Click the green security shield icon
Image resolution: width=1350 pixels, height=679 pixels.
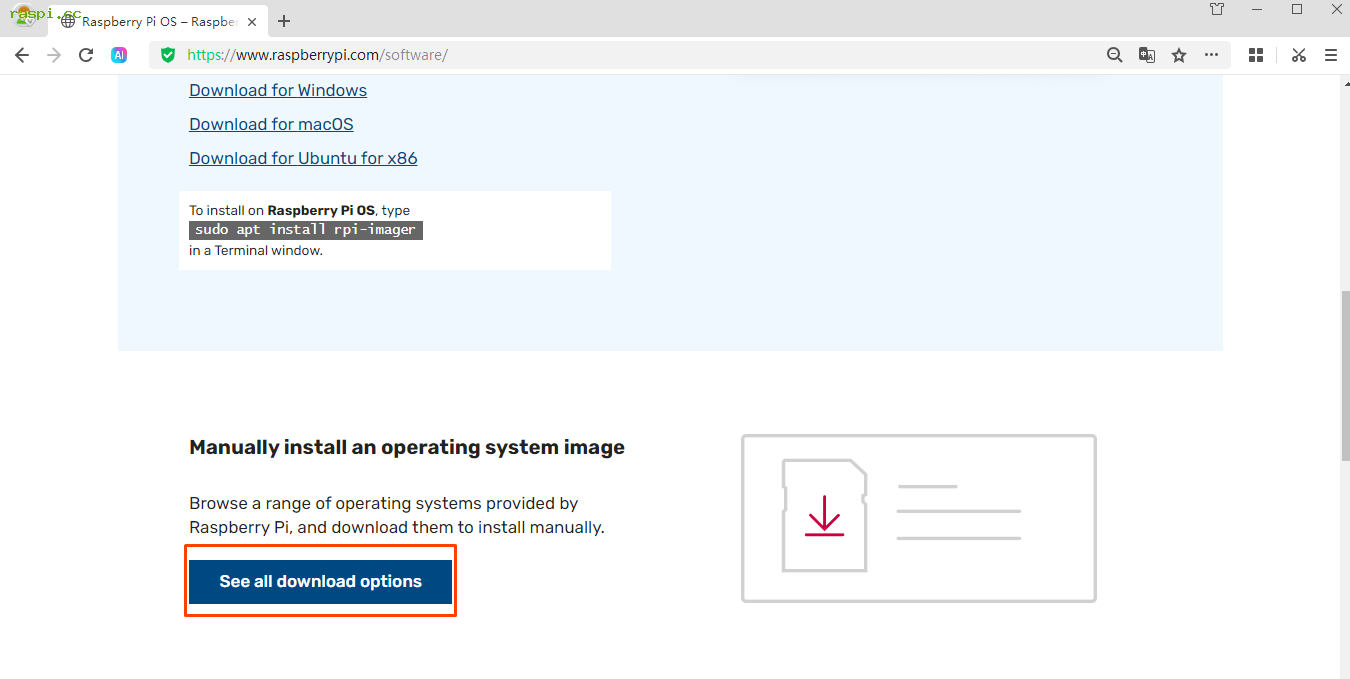[168, 55]
